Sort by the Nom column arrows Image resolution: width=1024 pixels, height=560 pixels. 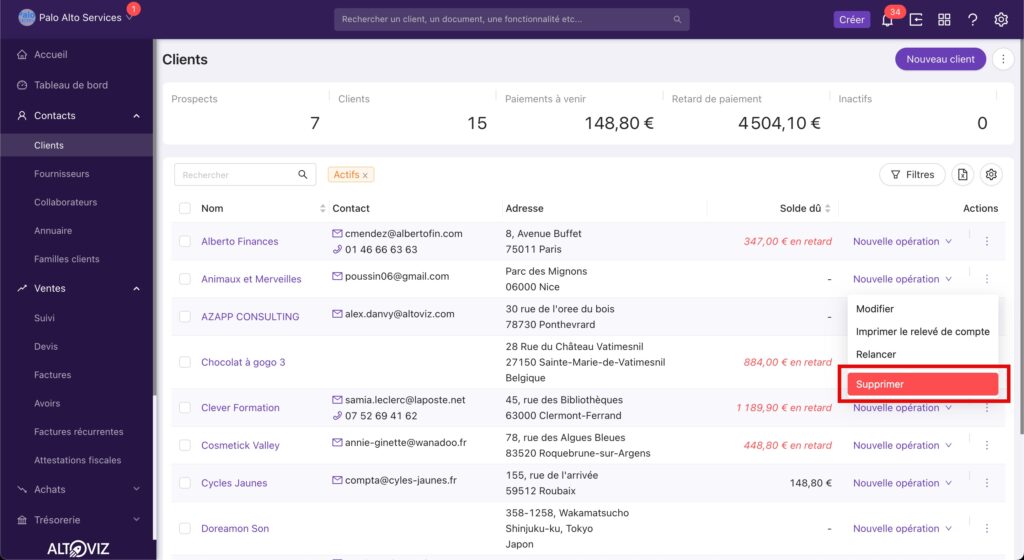click(322, 209)
